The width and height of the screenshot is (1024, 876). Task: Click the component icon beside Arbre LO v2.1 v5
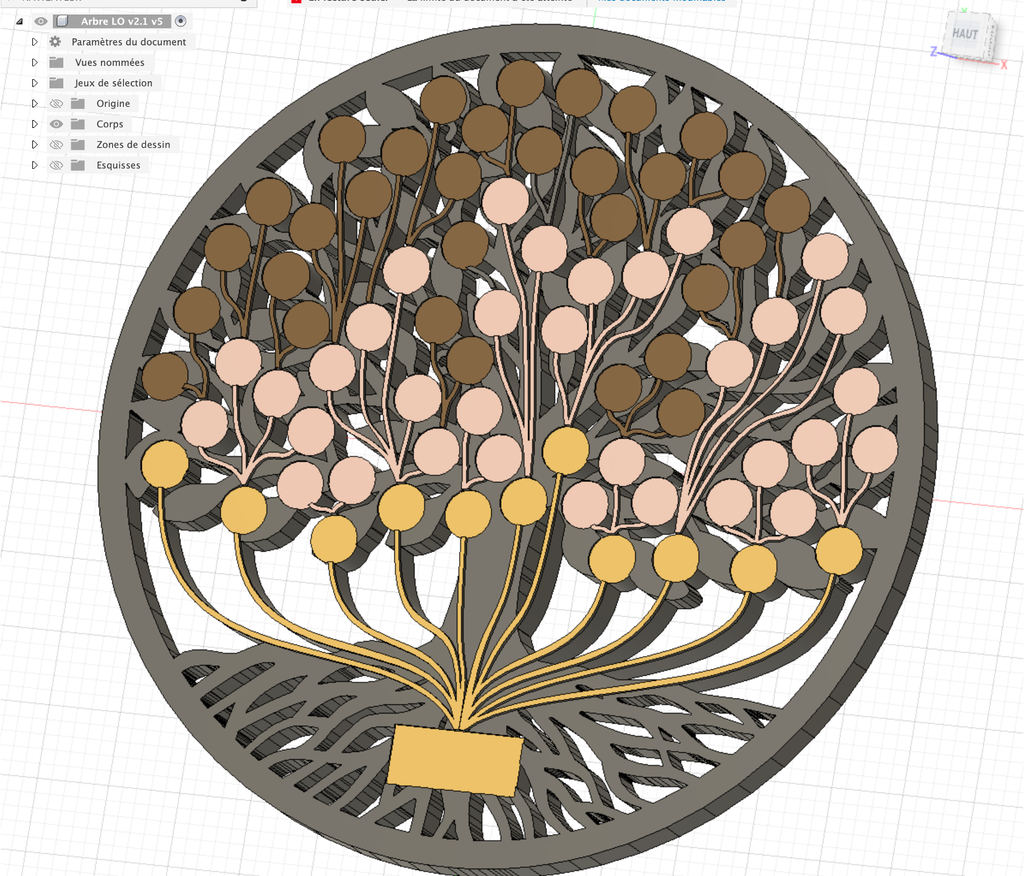[x=62, y=22]
